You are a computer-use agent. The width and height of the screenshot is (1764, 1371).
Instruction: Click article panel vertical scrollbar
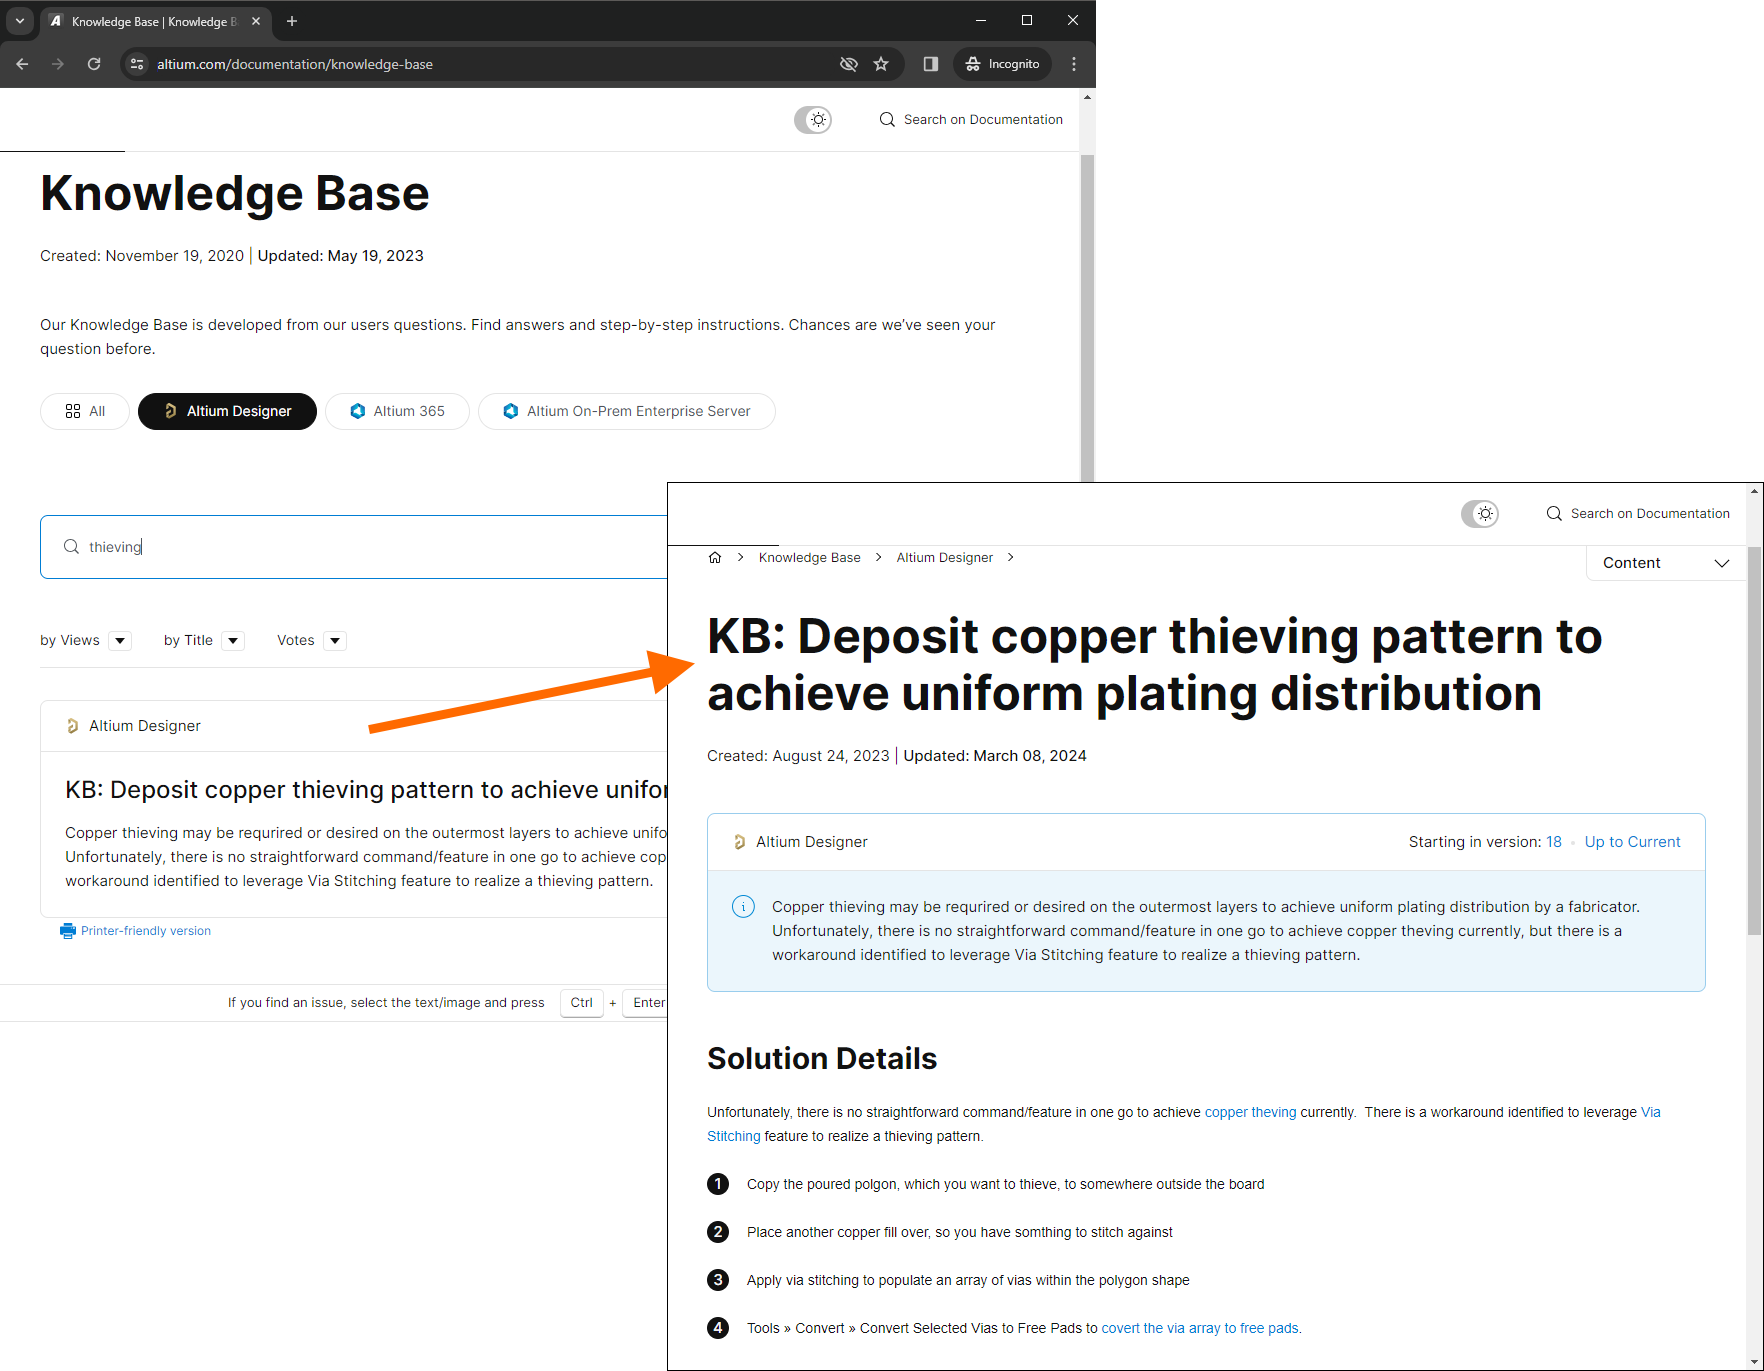1755,740
